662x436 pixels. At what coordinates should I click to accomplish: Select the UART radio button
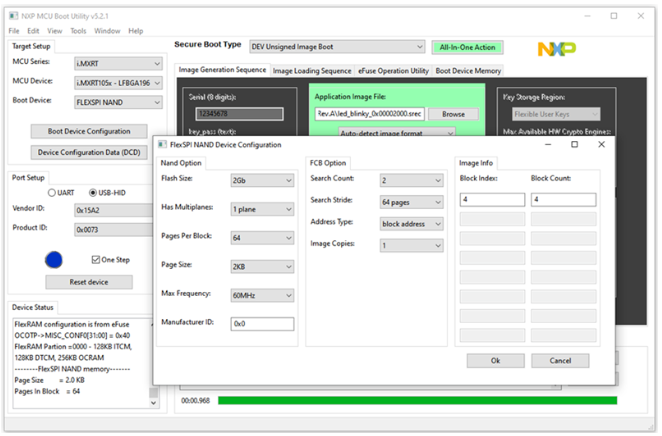pyautogui.click(x=52, y=193)
